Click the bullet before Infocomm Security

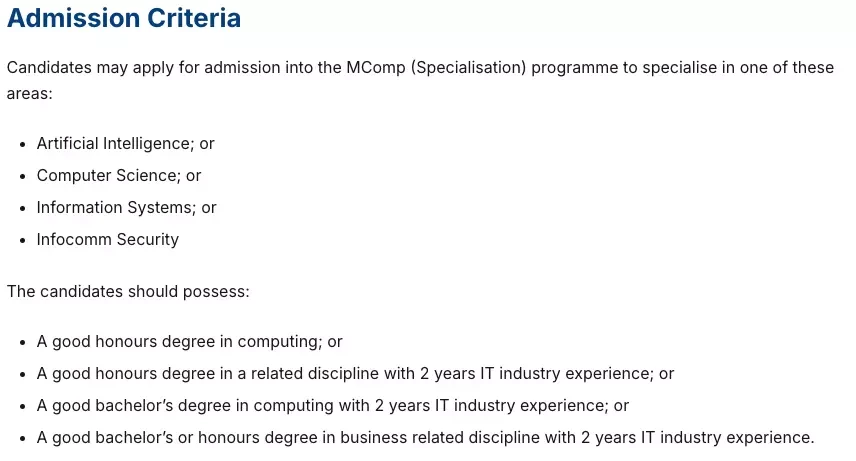tap(22, 240)
